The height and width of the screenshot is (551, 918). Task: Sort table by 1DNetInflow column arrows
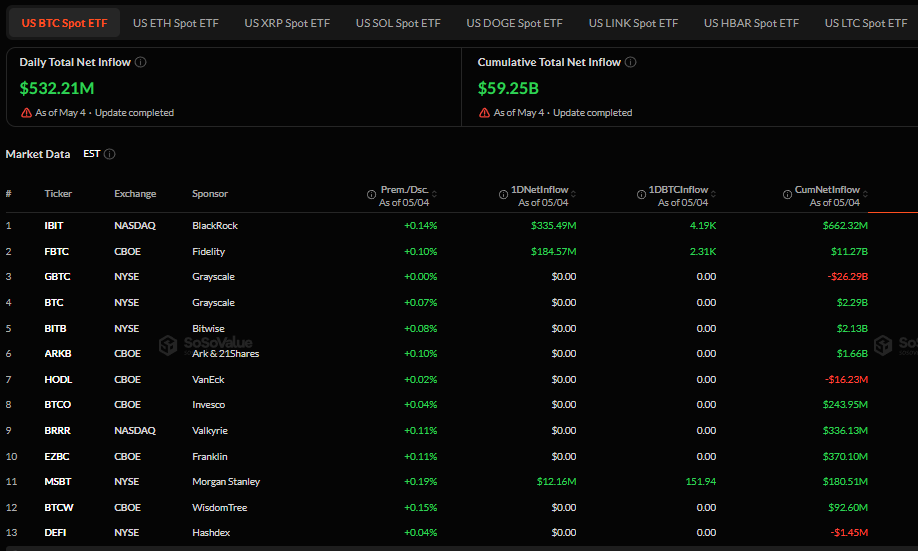pos(573,194)
